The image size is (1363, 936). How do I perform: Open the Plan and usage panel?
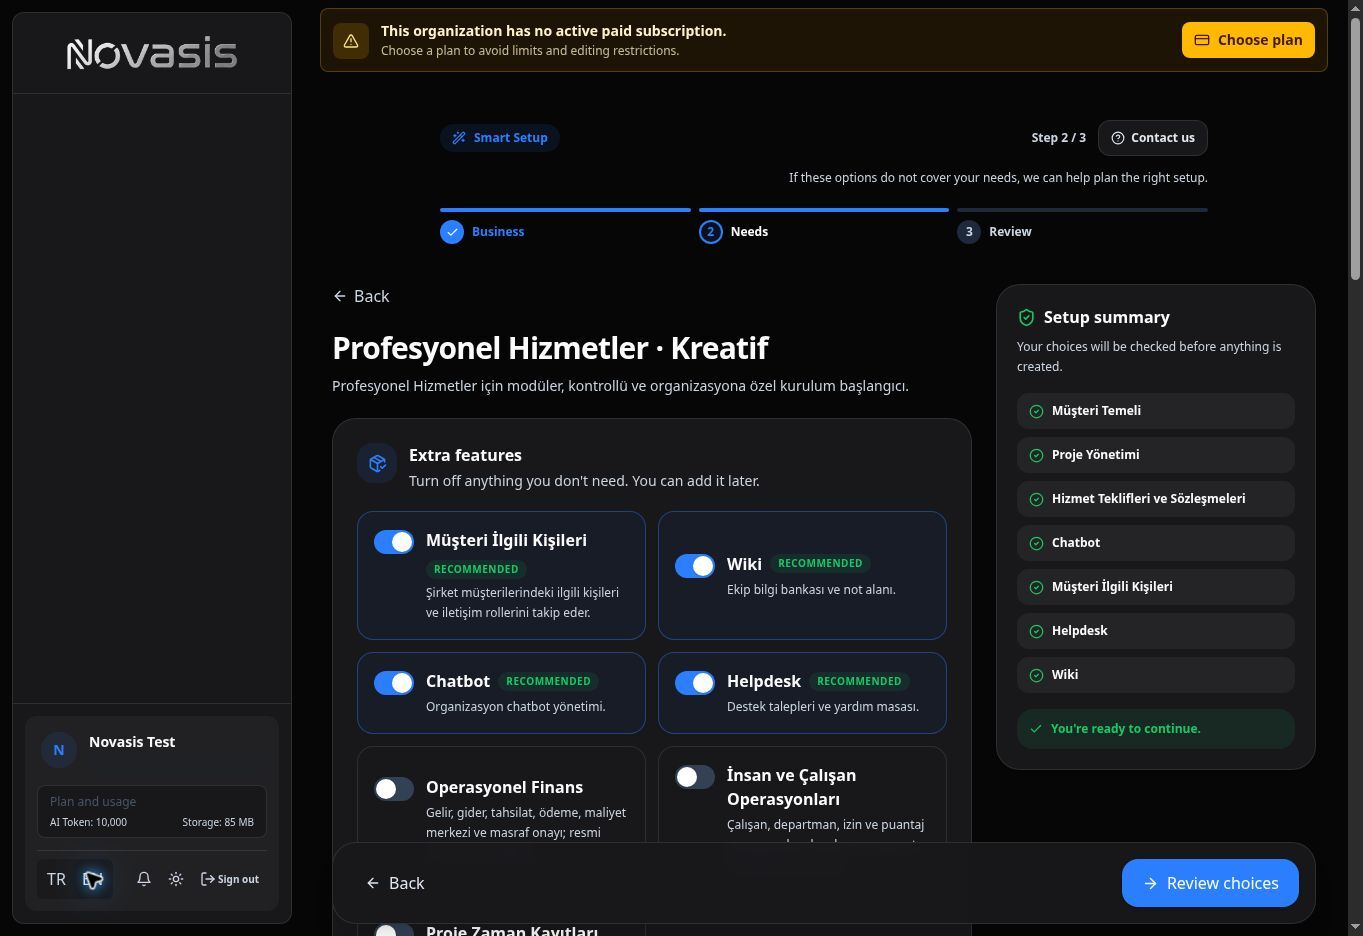click(152, 811)
